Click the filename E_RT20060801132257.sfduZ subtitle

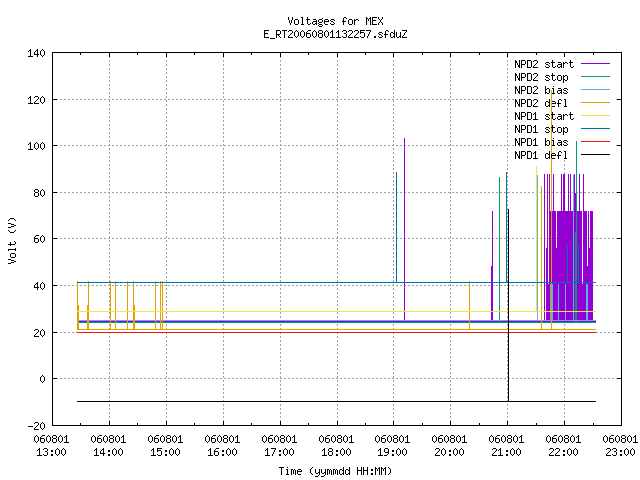coord(335,34)
